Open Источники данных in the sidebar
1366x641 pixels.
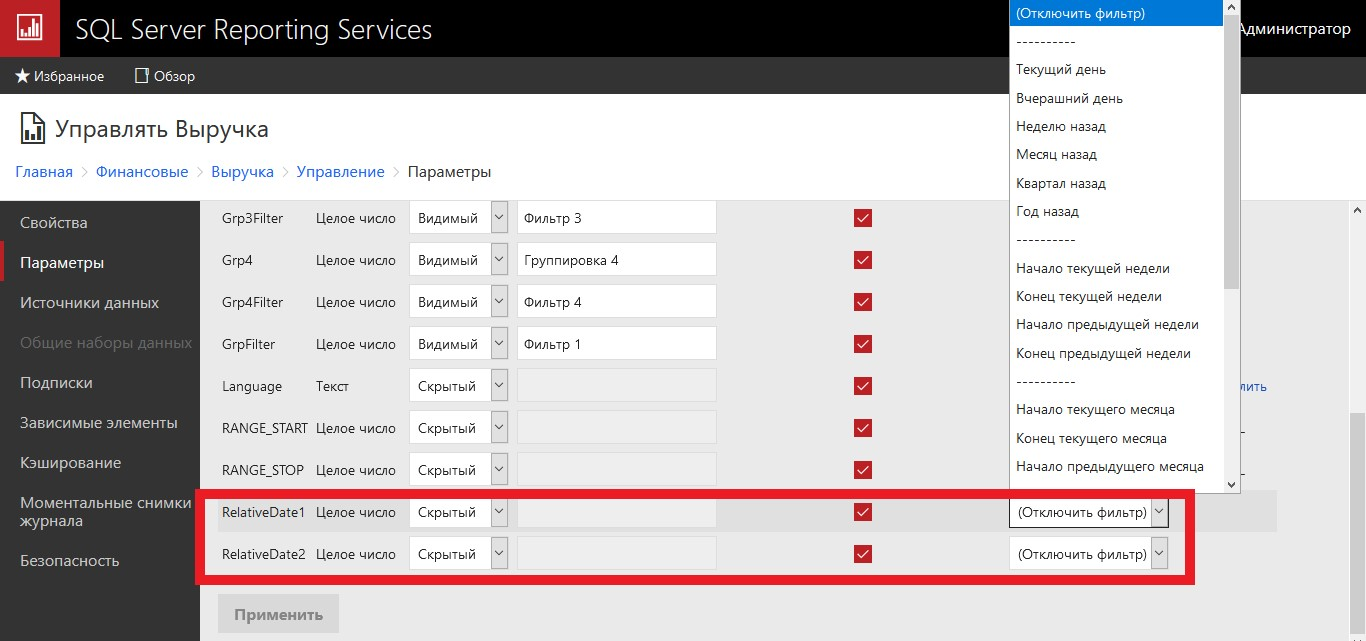(100, 302)
